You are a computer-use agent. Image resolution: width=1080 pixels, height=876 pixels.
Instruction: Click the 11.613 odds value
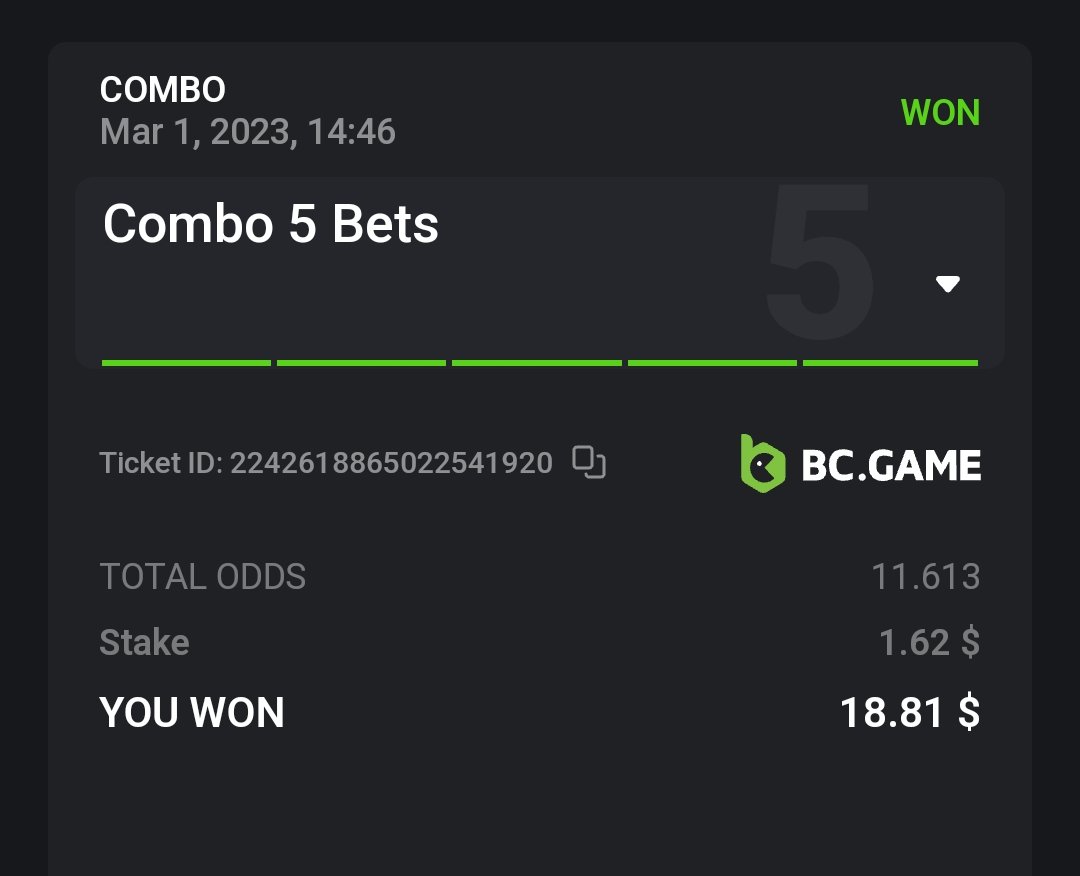coord(925,577)
